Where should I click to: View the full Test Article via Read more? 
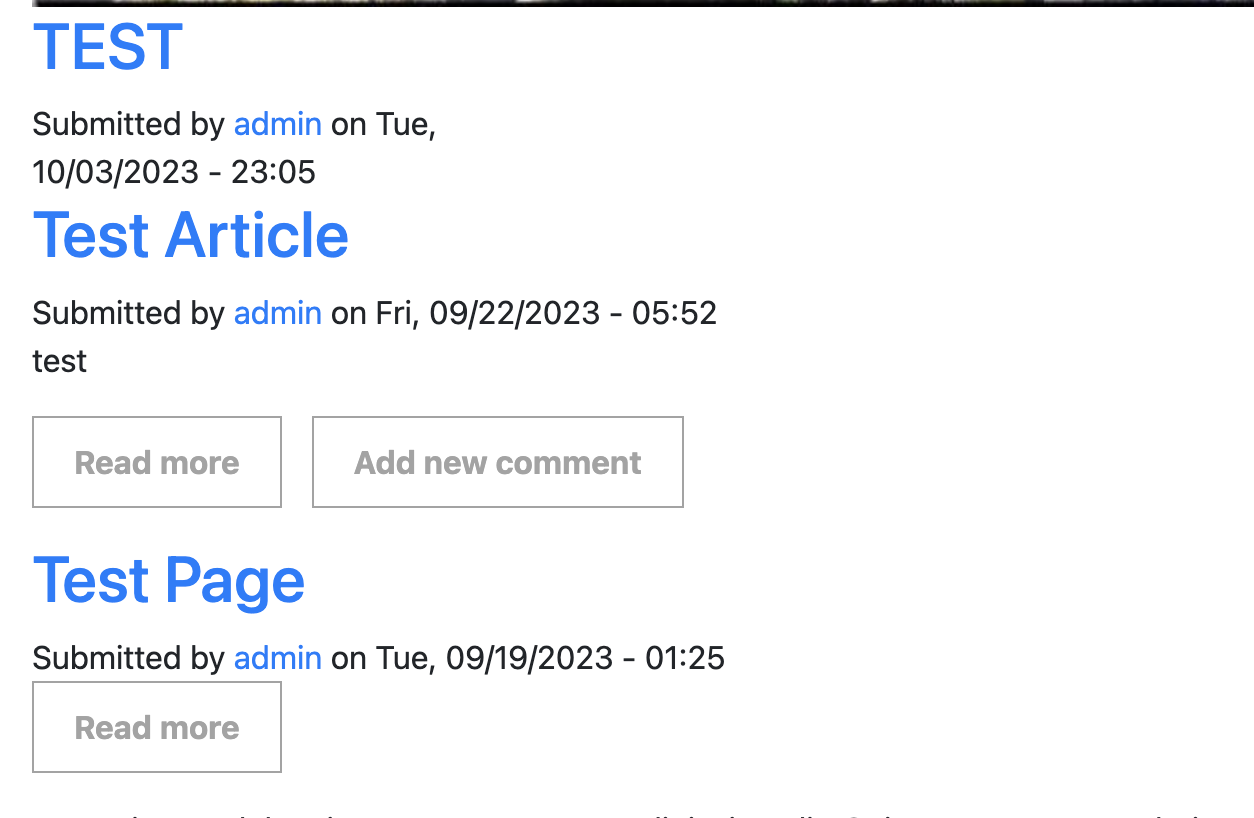coord(156,461)
